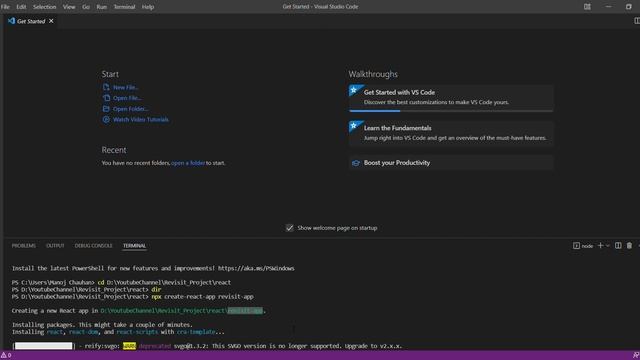Switch to the Output panel tab
Screen dimensions: 640x360
point(55,246)
